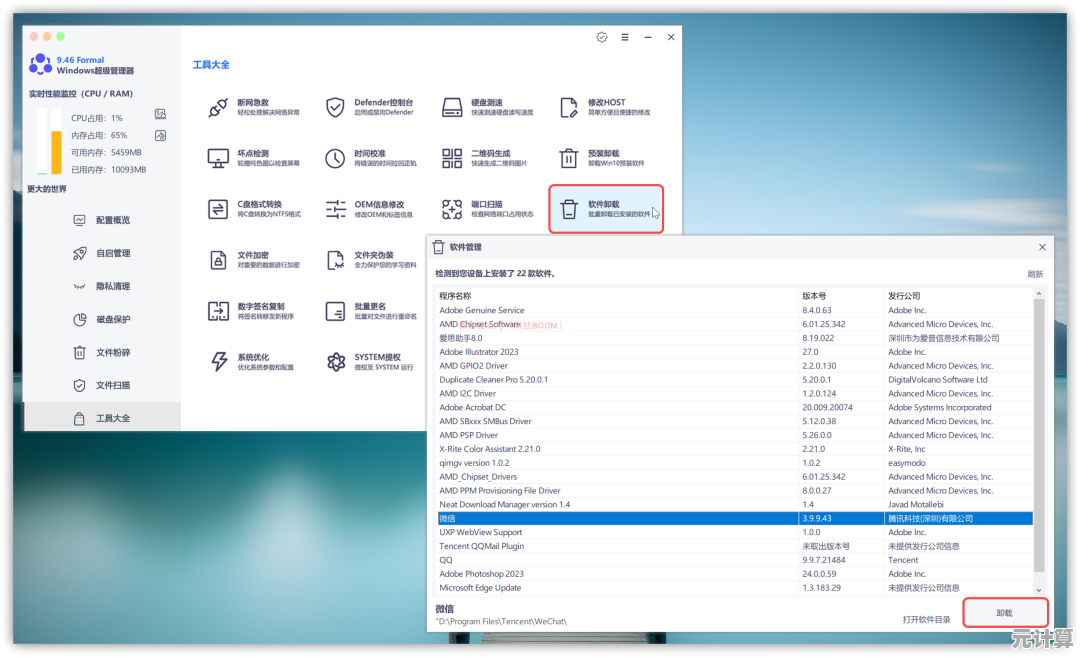Viewport: 1080px width, 657px height.
Task: Select the AMD Chipset Software row
Action: (x=734, y=324)
